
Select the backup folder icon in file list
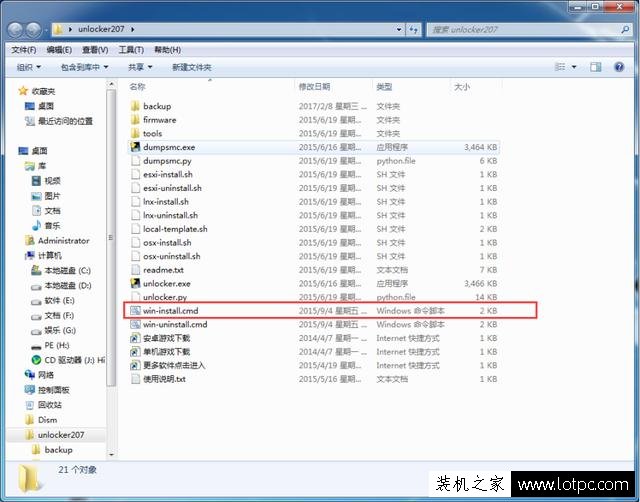(x=136, y=106)
